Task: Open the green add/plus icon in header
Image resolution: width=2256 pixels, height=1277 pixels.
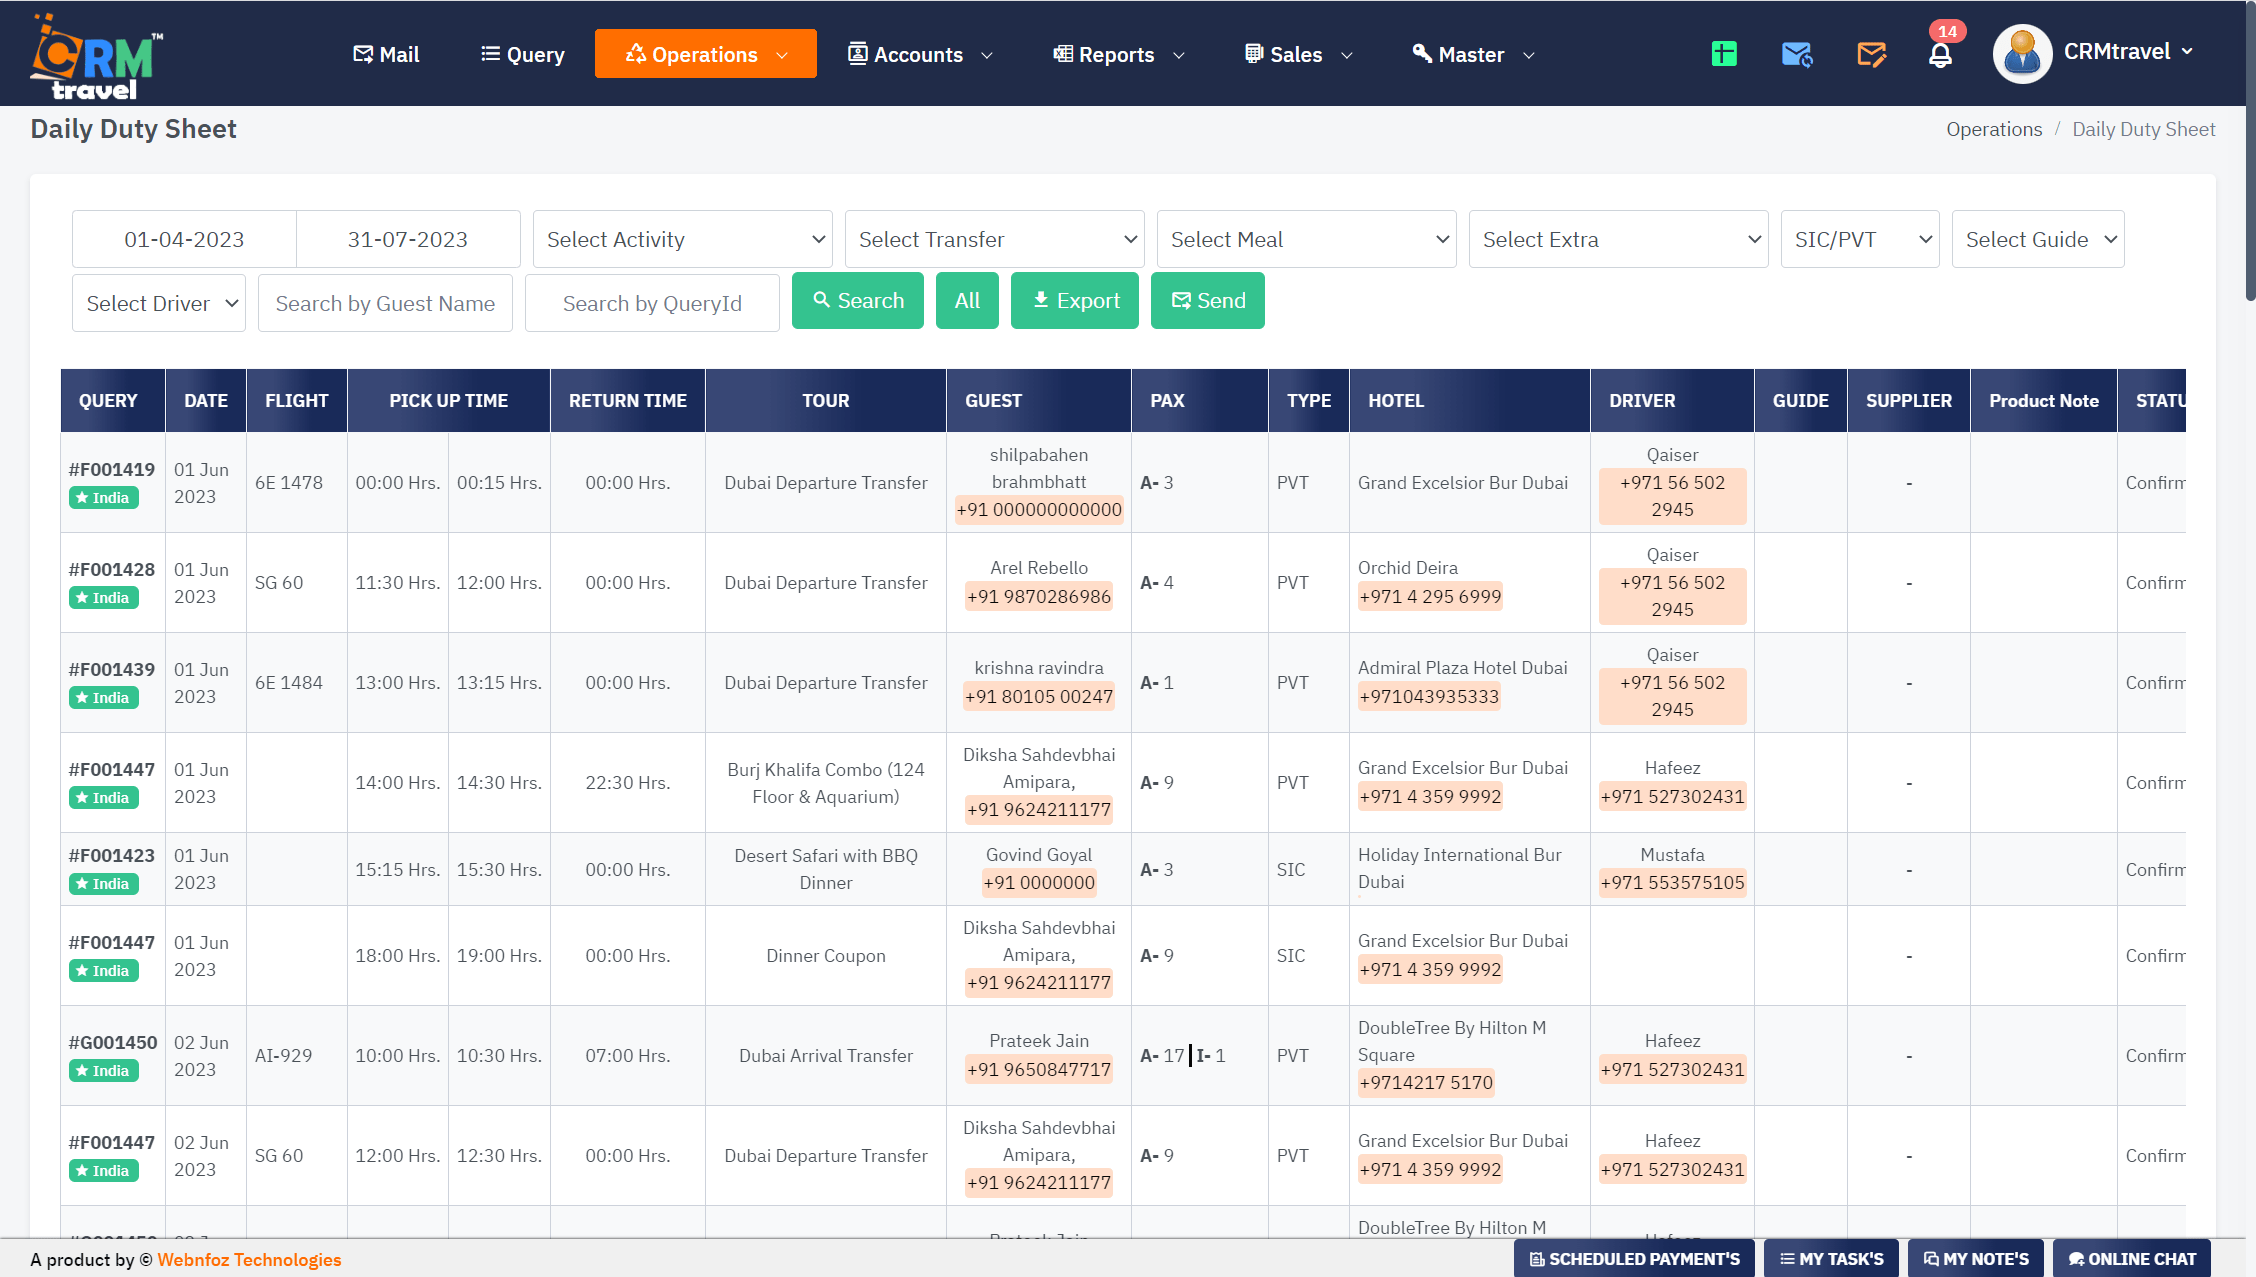Action: 1724,54
